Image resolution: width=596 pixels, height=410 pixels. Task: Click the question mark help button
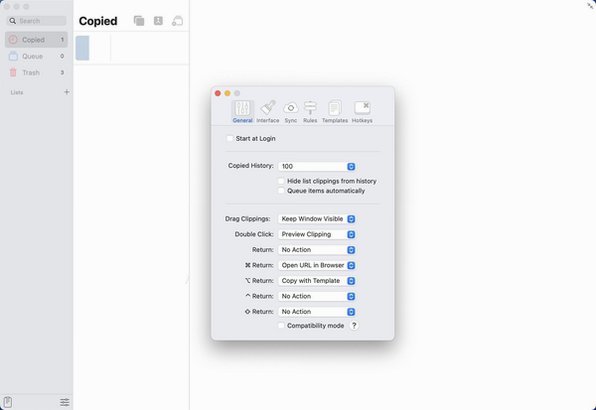[354, 326]
